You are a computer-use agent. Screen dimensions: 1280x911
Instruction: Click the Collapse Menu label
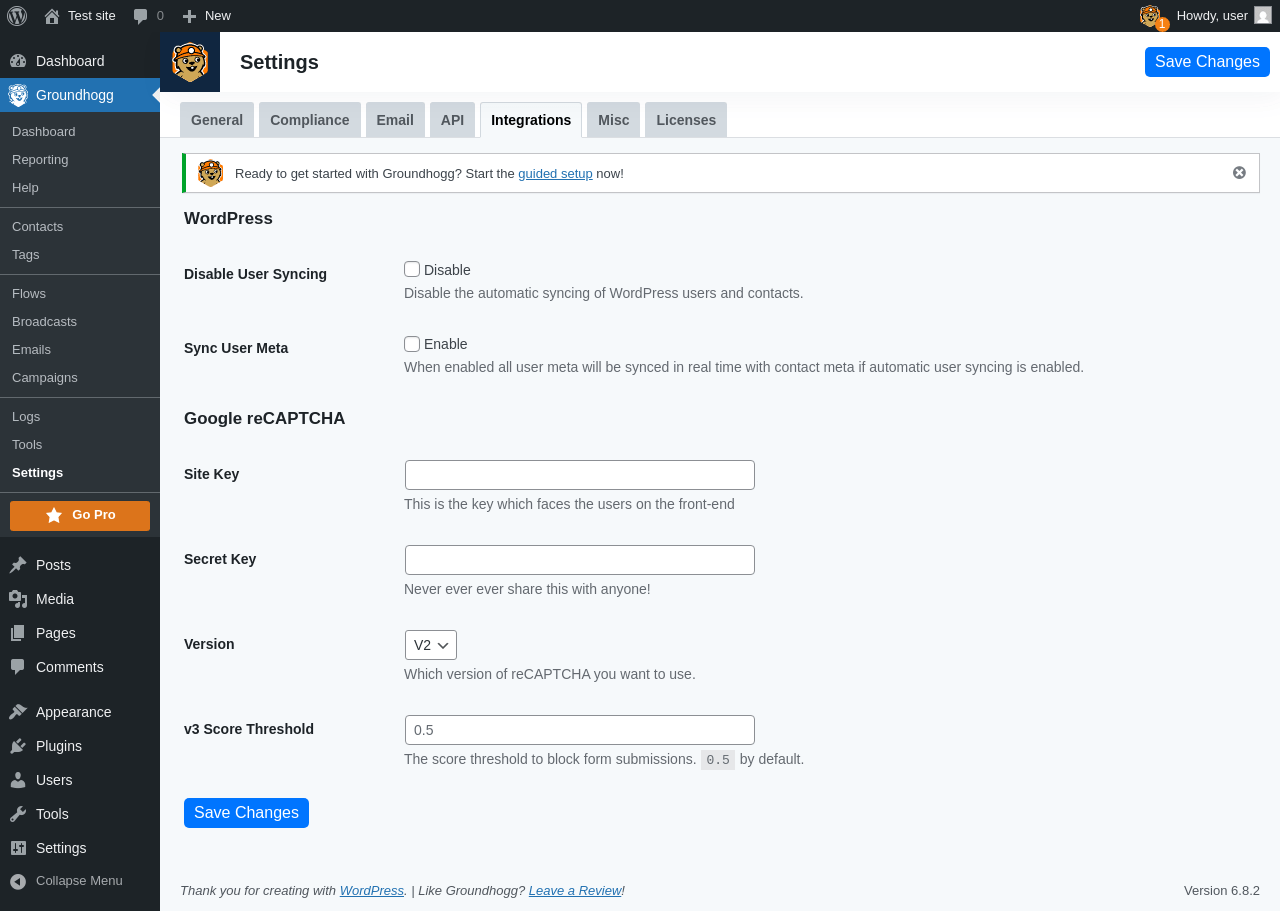tap(79, 881)
